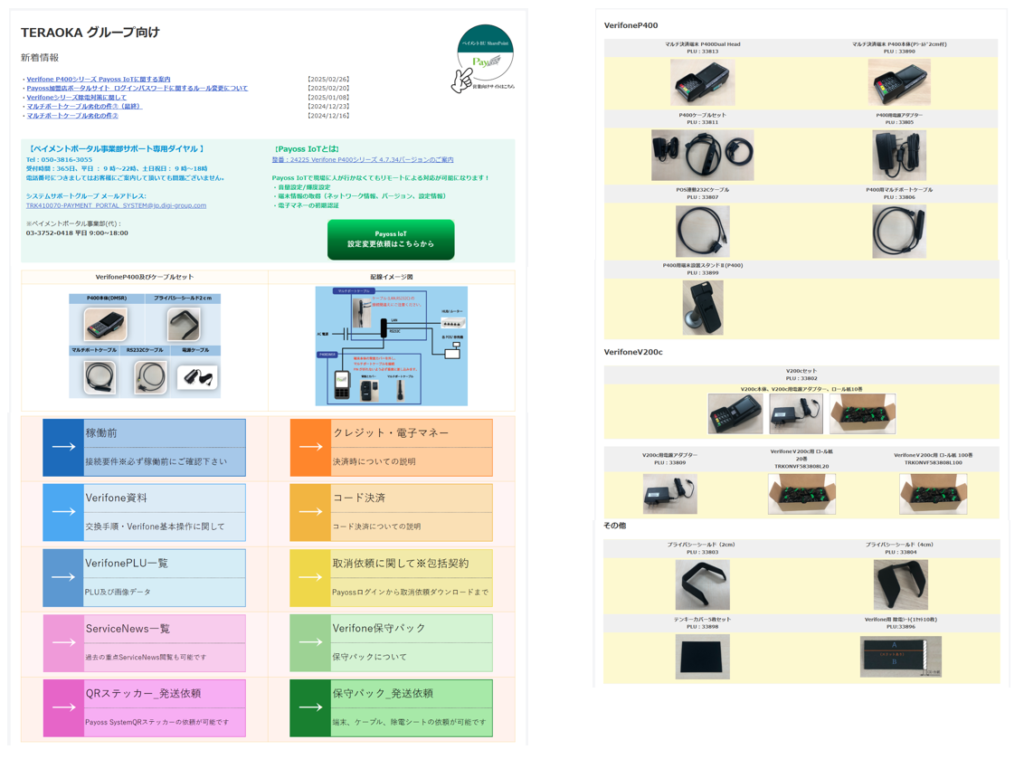Viewport: 1024px width, 759px height.
Task: Click the V200c roll paper 100巻 photo
Action: (933, 494)
